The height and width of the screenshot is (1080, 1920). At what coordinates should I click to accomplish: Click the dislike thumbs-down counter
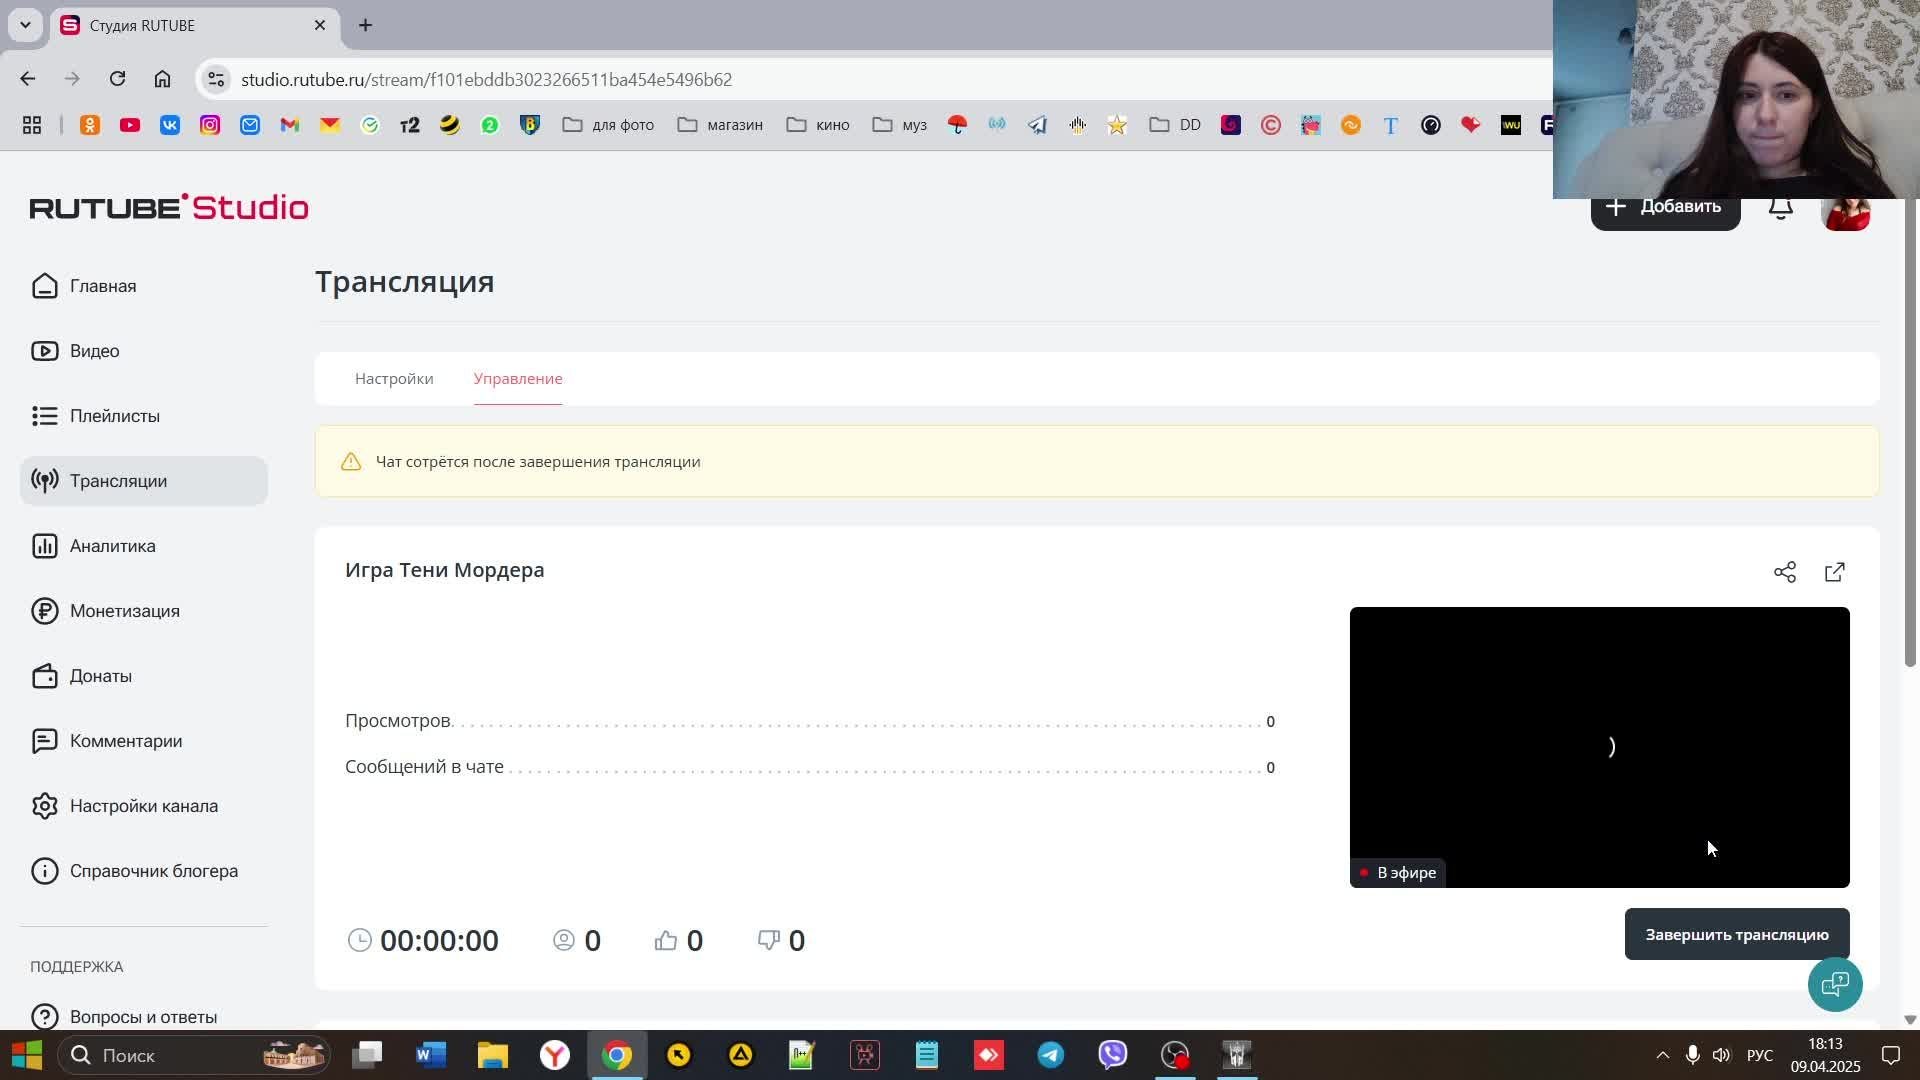[x=782, y=941]
